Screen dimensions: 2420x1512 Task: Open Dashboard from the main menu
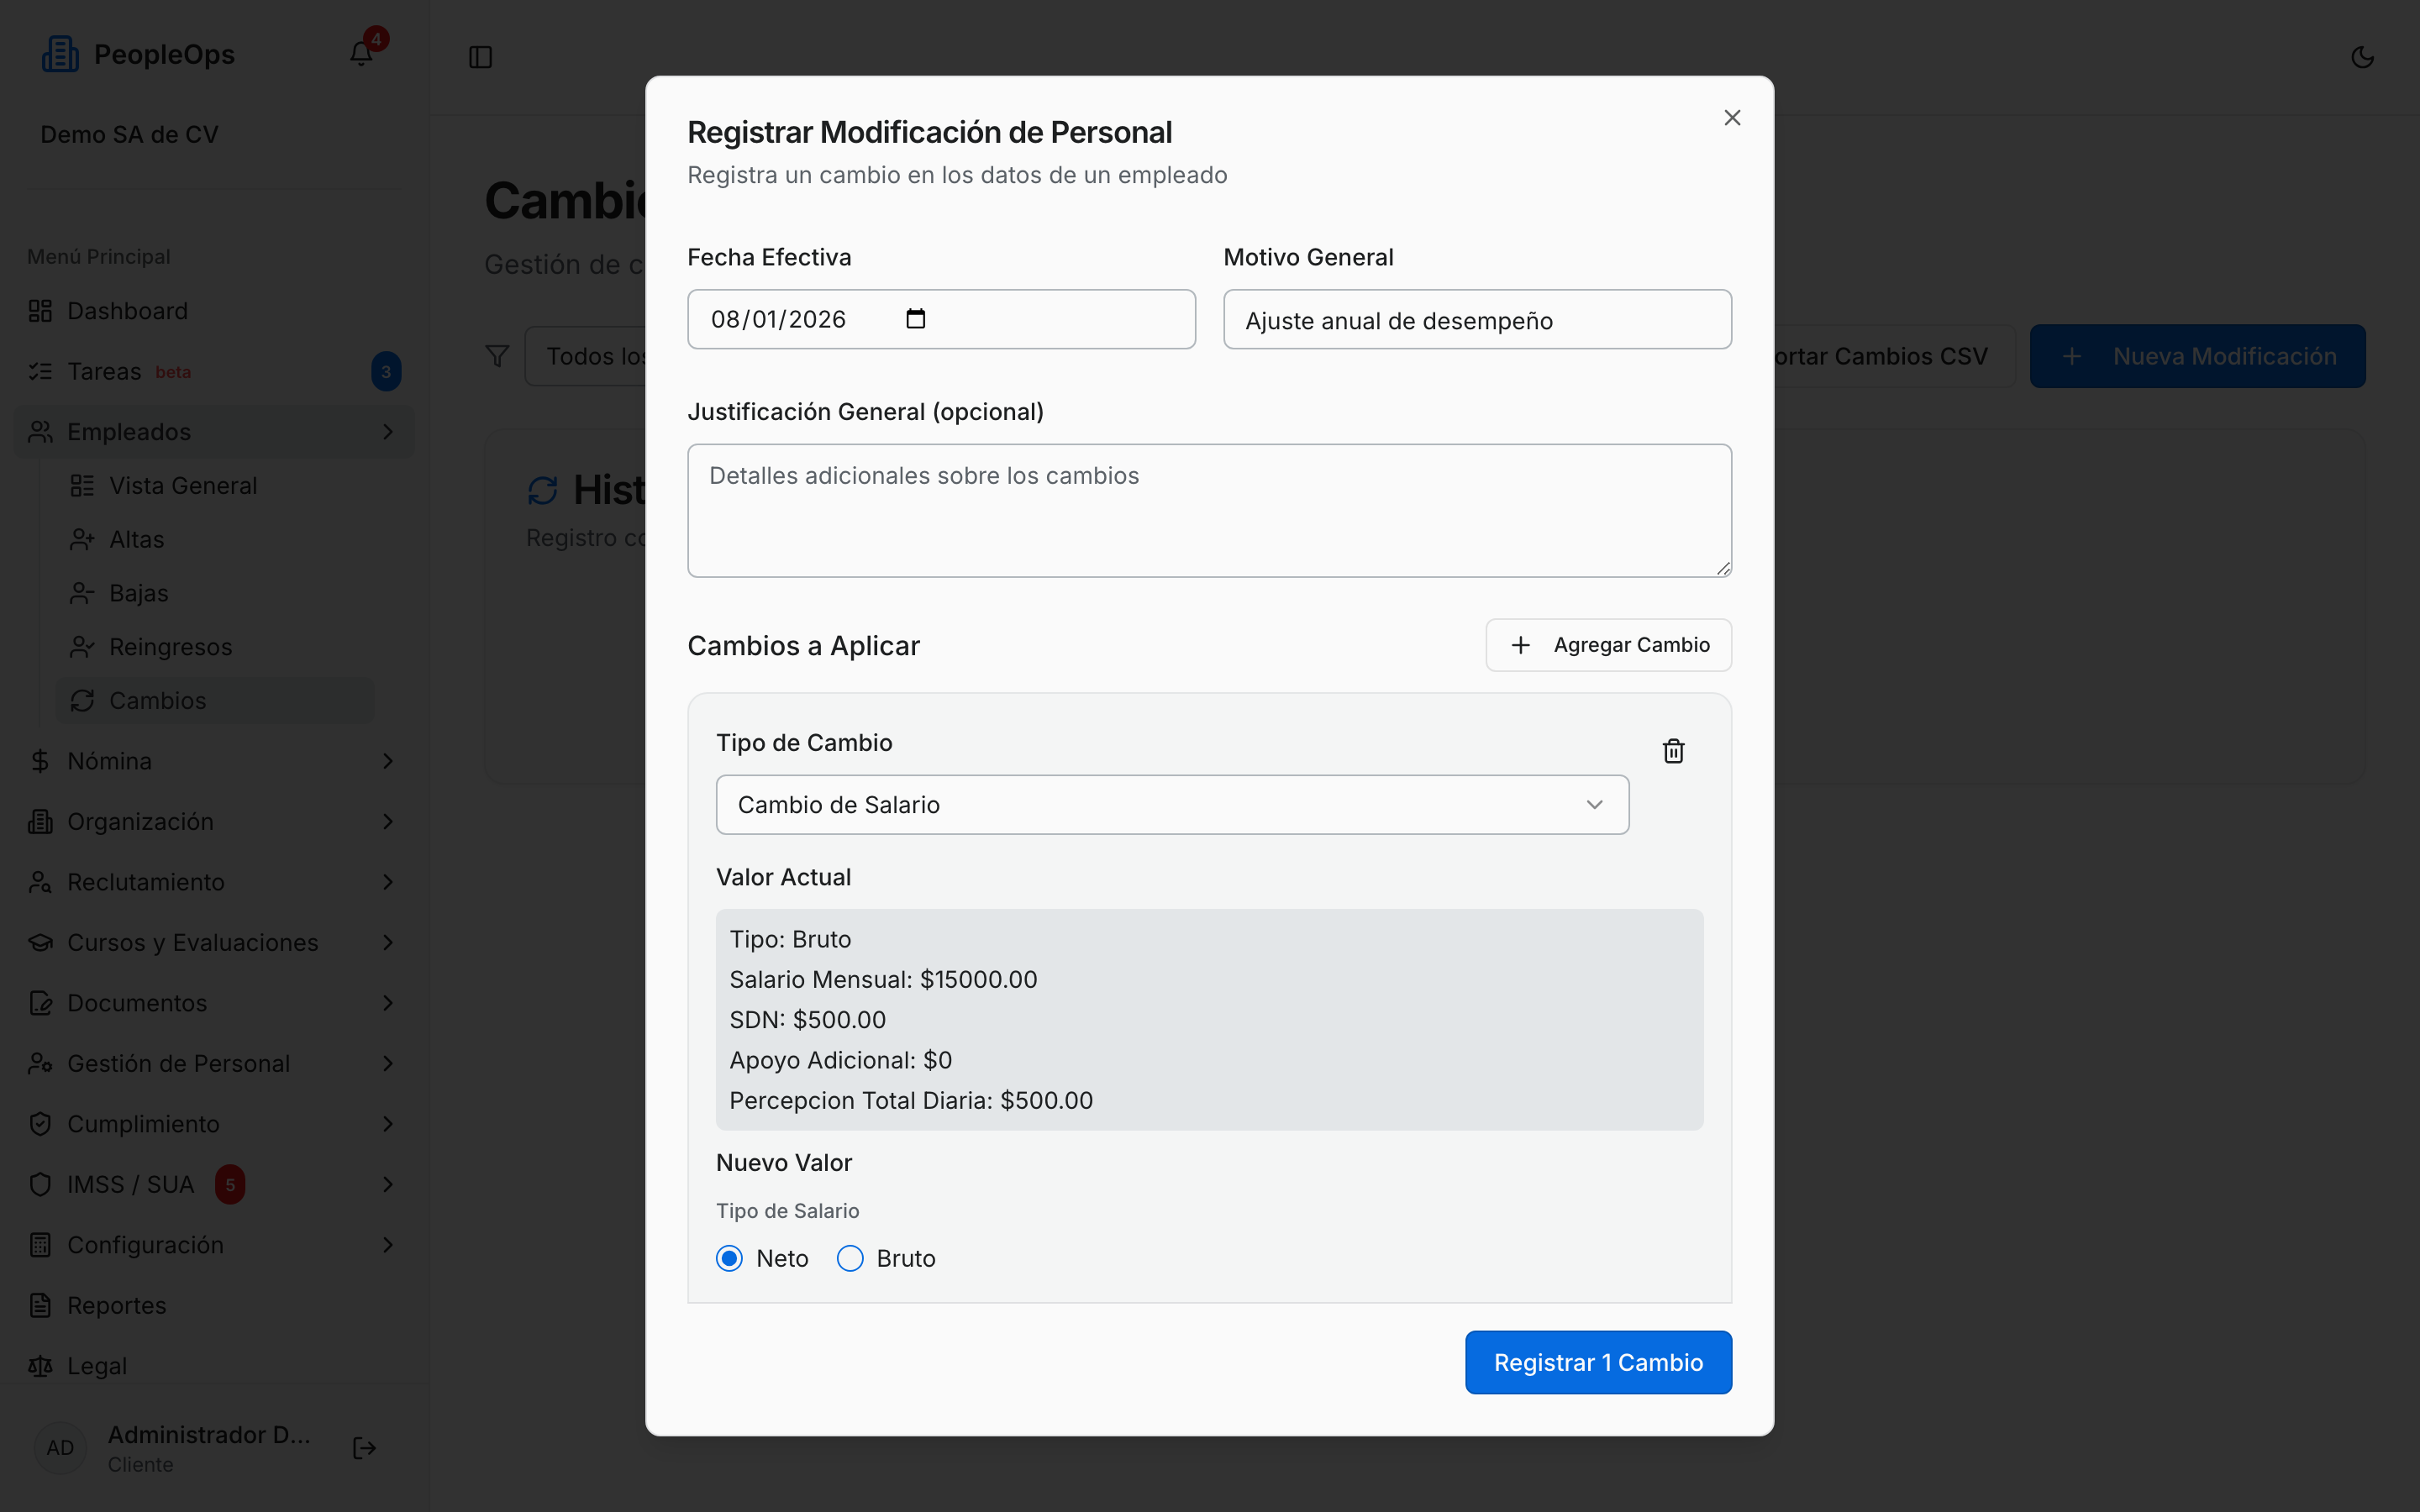[213, 311]
